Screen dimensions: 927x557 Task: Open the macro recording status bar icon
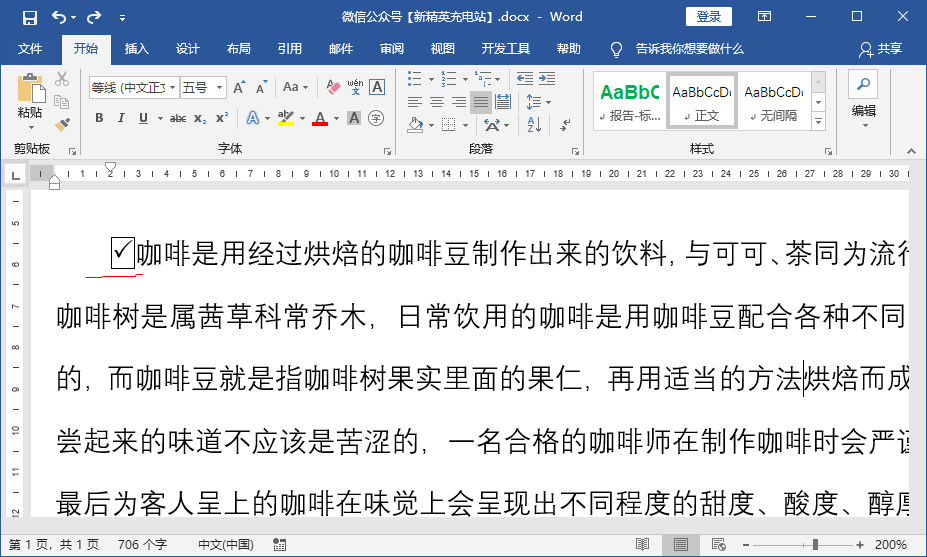coord(280,545)
